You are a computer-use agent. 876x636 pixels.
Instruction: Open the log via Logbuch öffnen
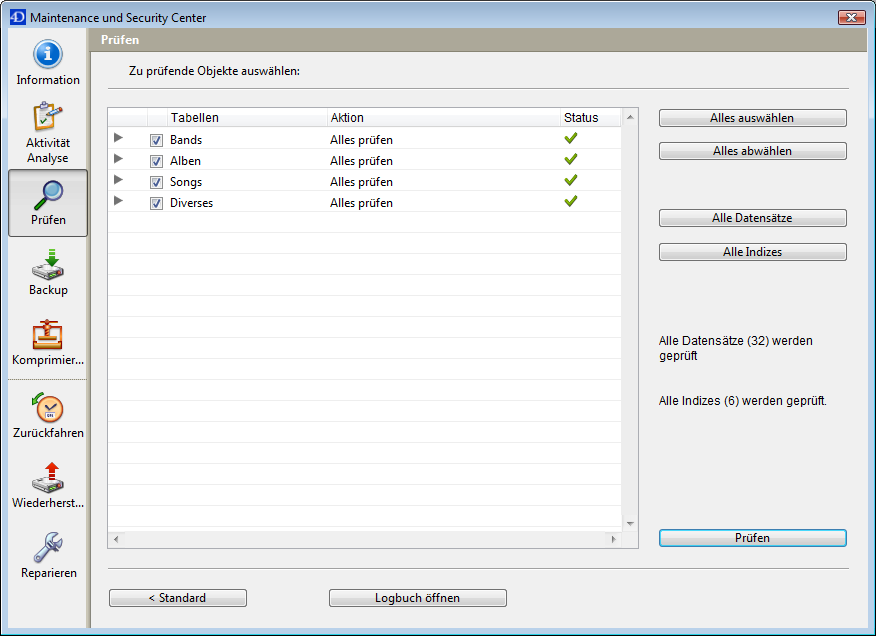[x=418, y=598]
